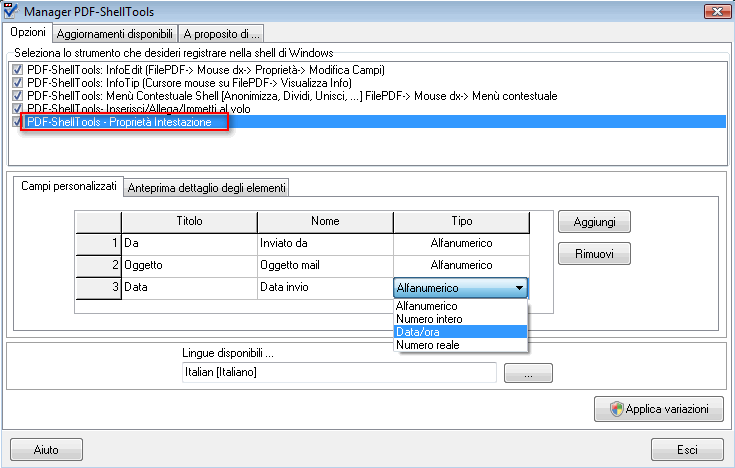Open Anteprima dettaglio degli elementi tab
The width and height of the screenshot is (735, 468).
(x=206, y=188)
